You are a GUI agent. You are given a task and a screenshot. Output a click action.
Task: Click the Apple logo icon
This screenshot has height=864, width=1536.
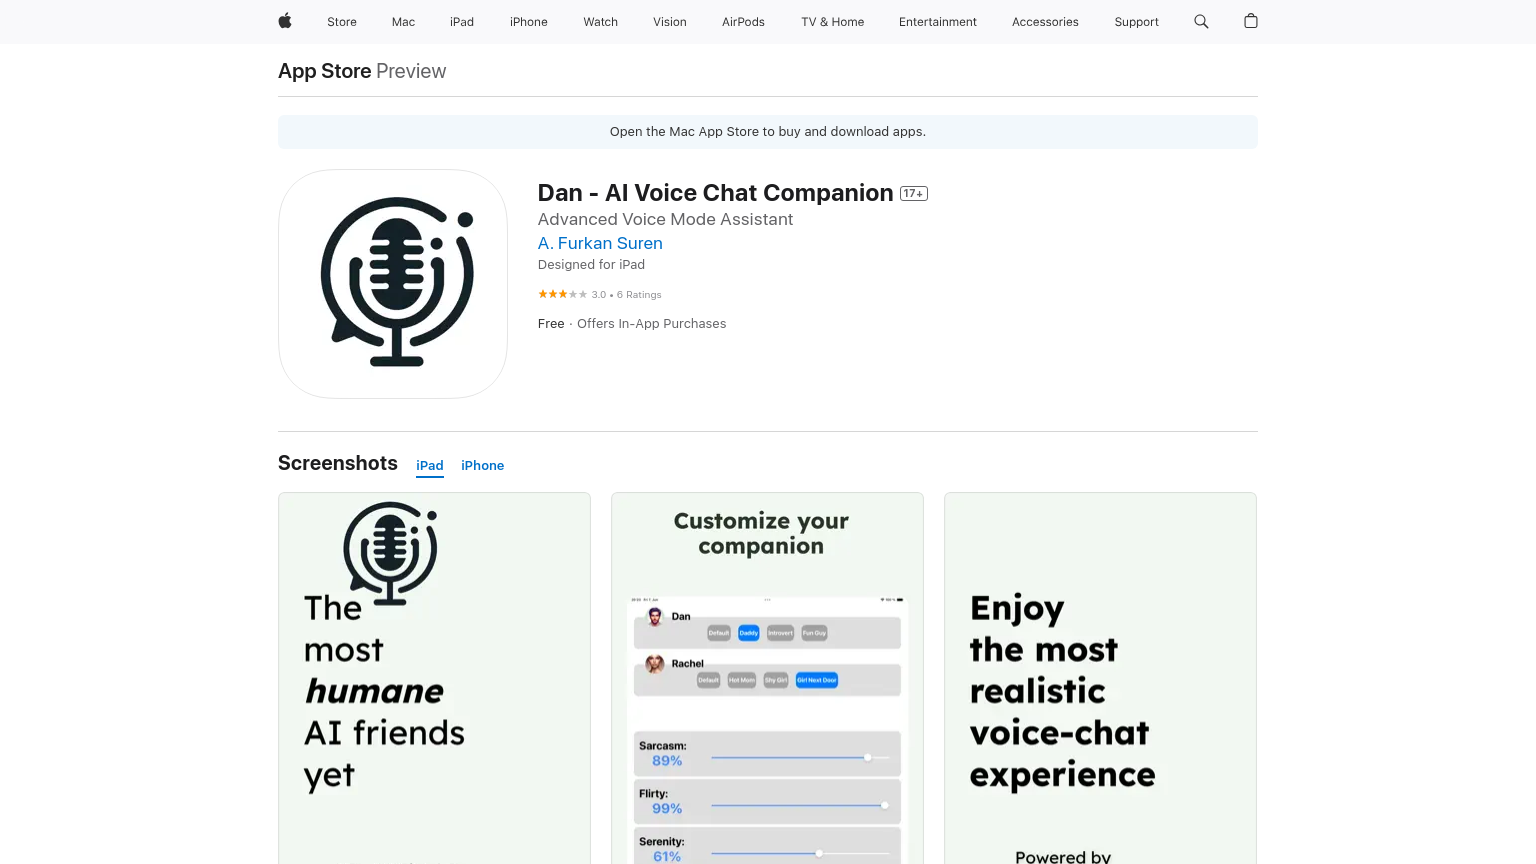pyautogui.click(x=285, y=21)
